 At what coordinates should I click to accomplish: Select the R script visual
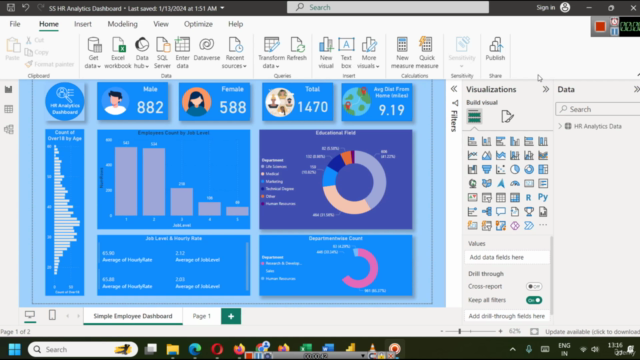click(x=529, y=198)
